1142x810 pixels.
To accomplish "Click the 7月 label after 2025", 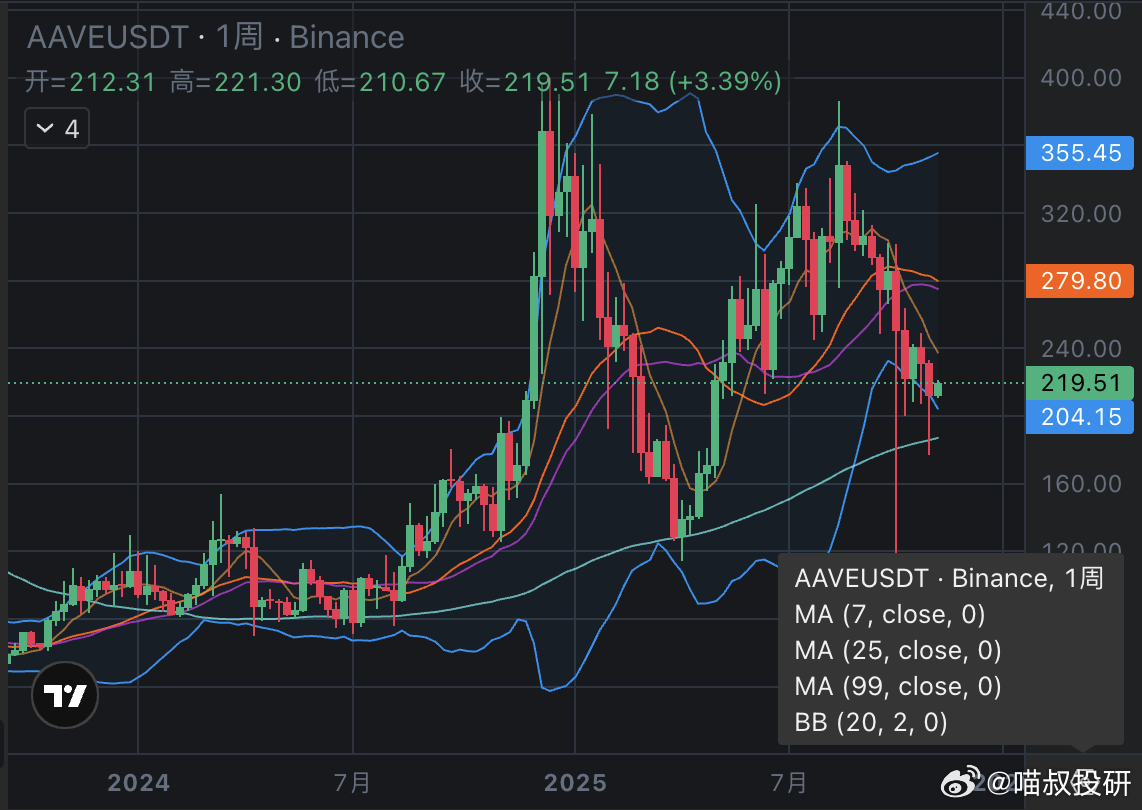I will click(x=789, y=783).
